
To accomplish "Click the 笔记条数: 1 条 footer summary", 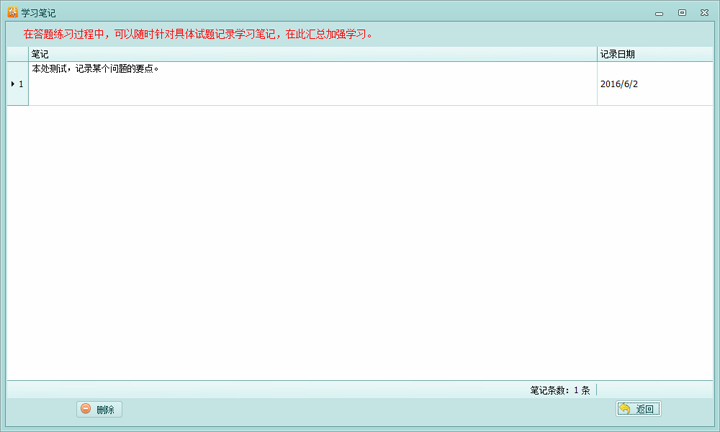I will click(559, 390).
